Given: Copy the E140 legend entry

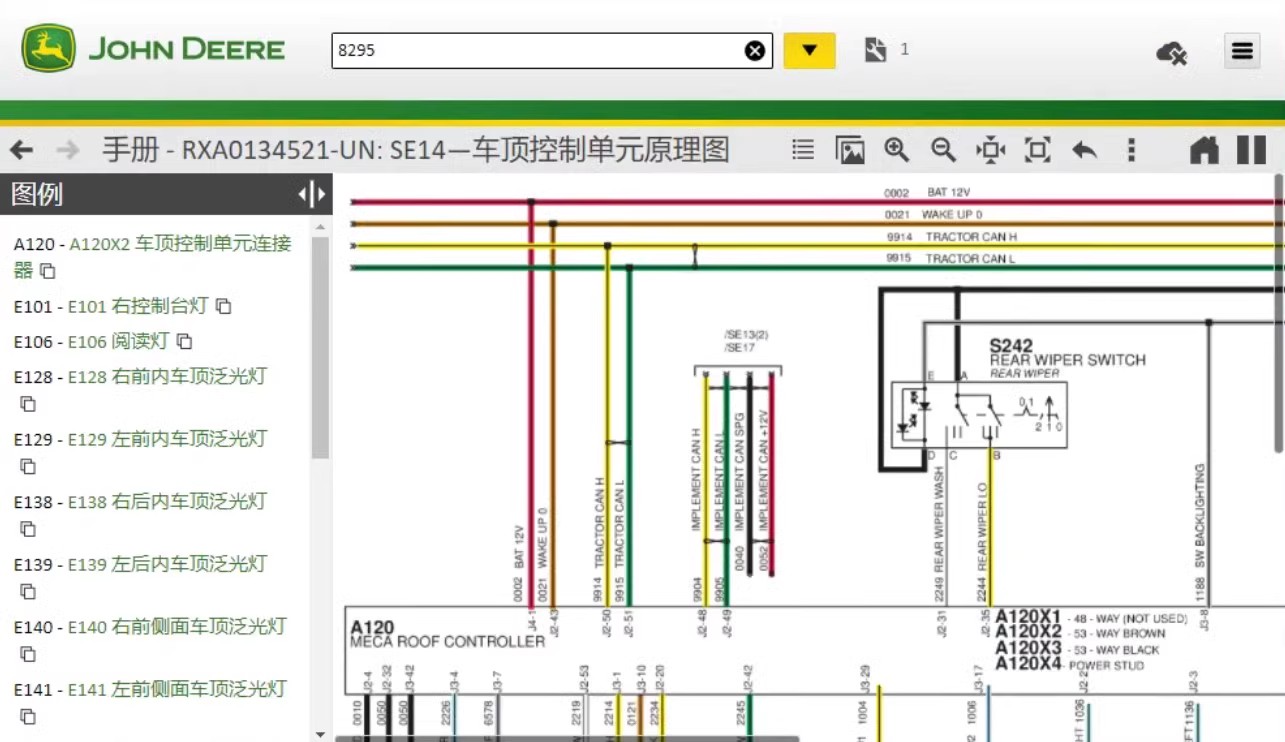Looking at the screenshot, I should (x=28, y=654).
